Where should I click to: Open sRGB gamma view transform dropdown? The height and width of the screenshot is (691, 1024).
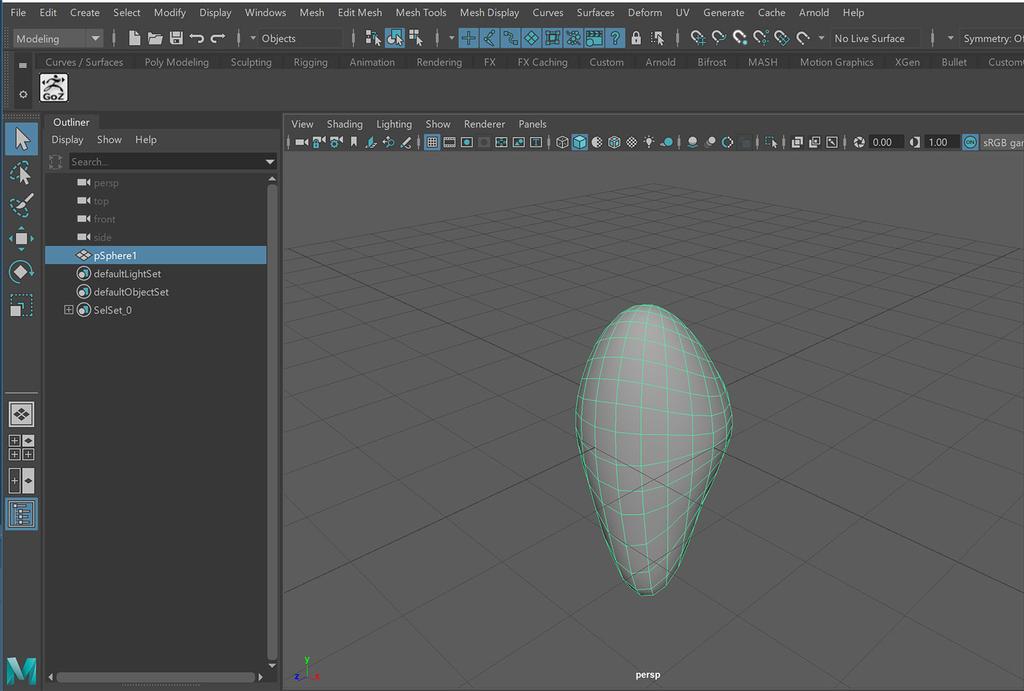[1002, 142]
